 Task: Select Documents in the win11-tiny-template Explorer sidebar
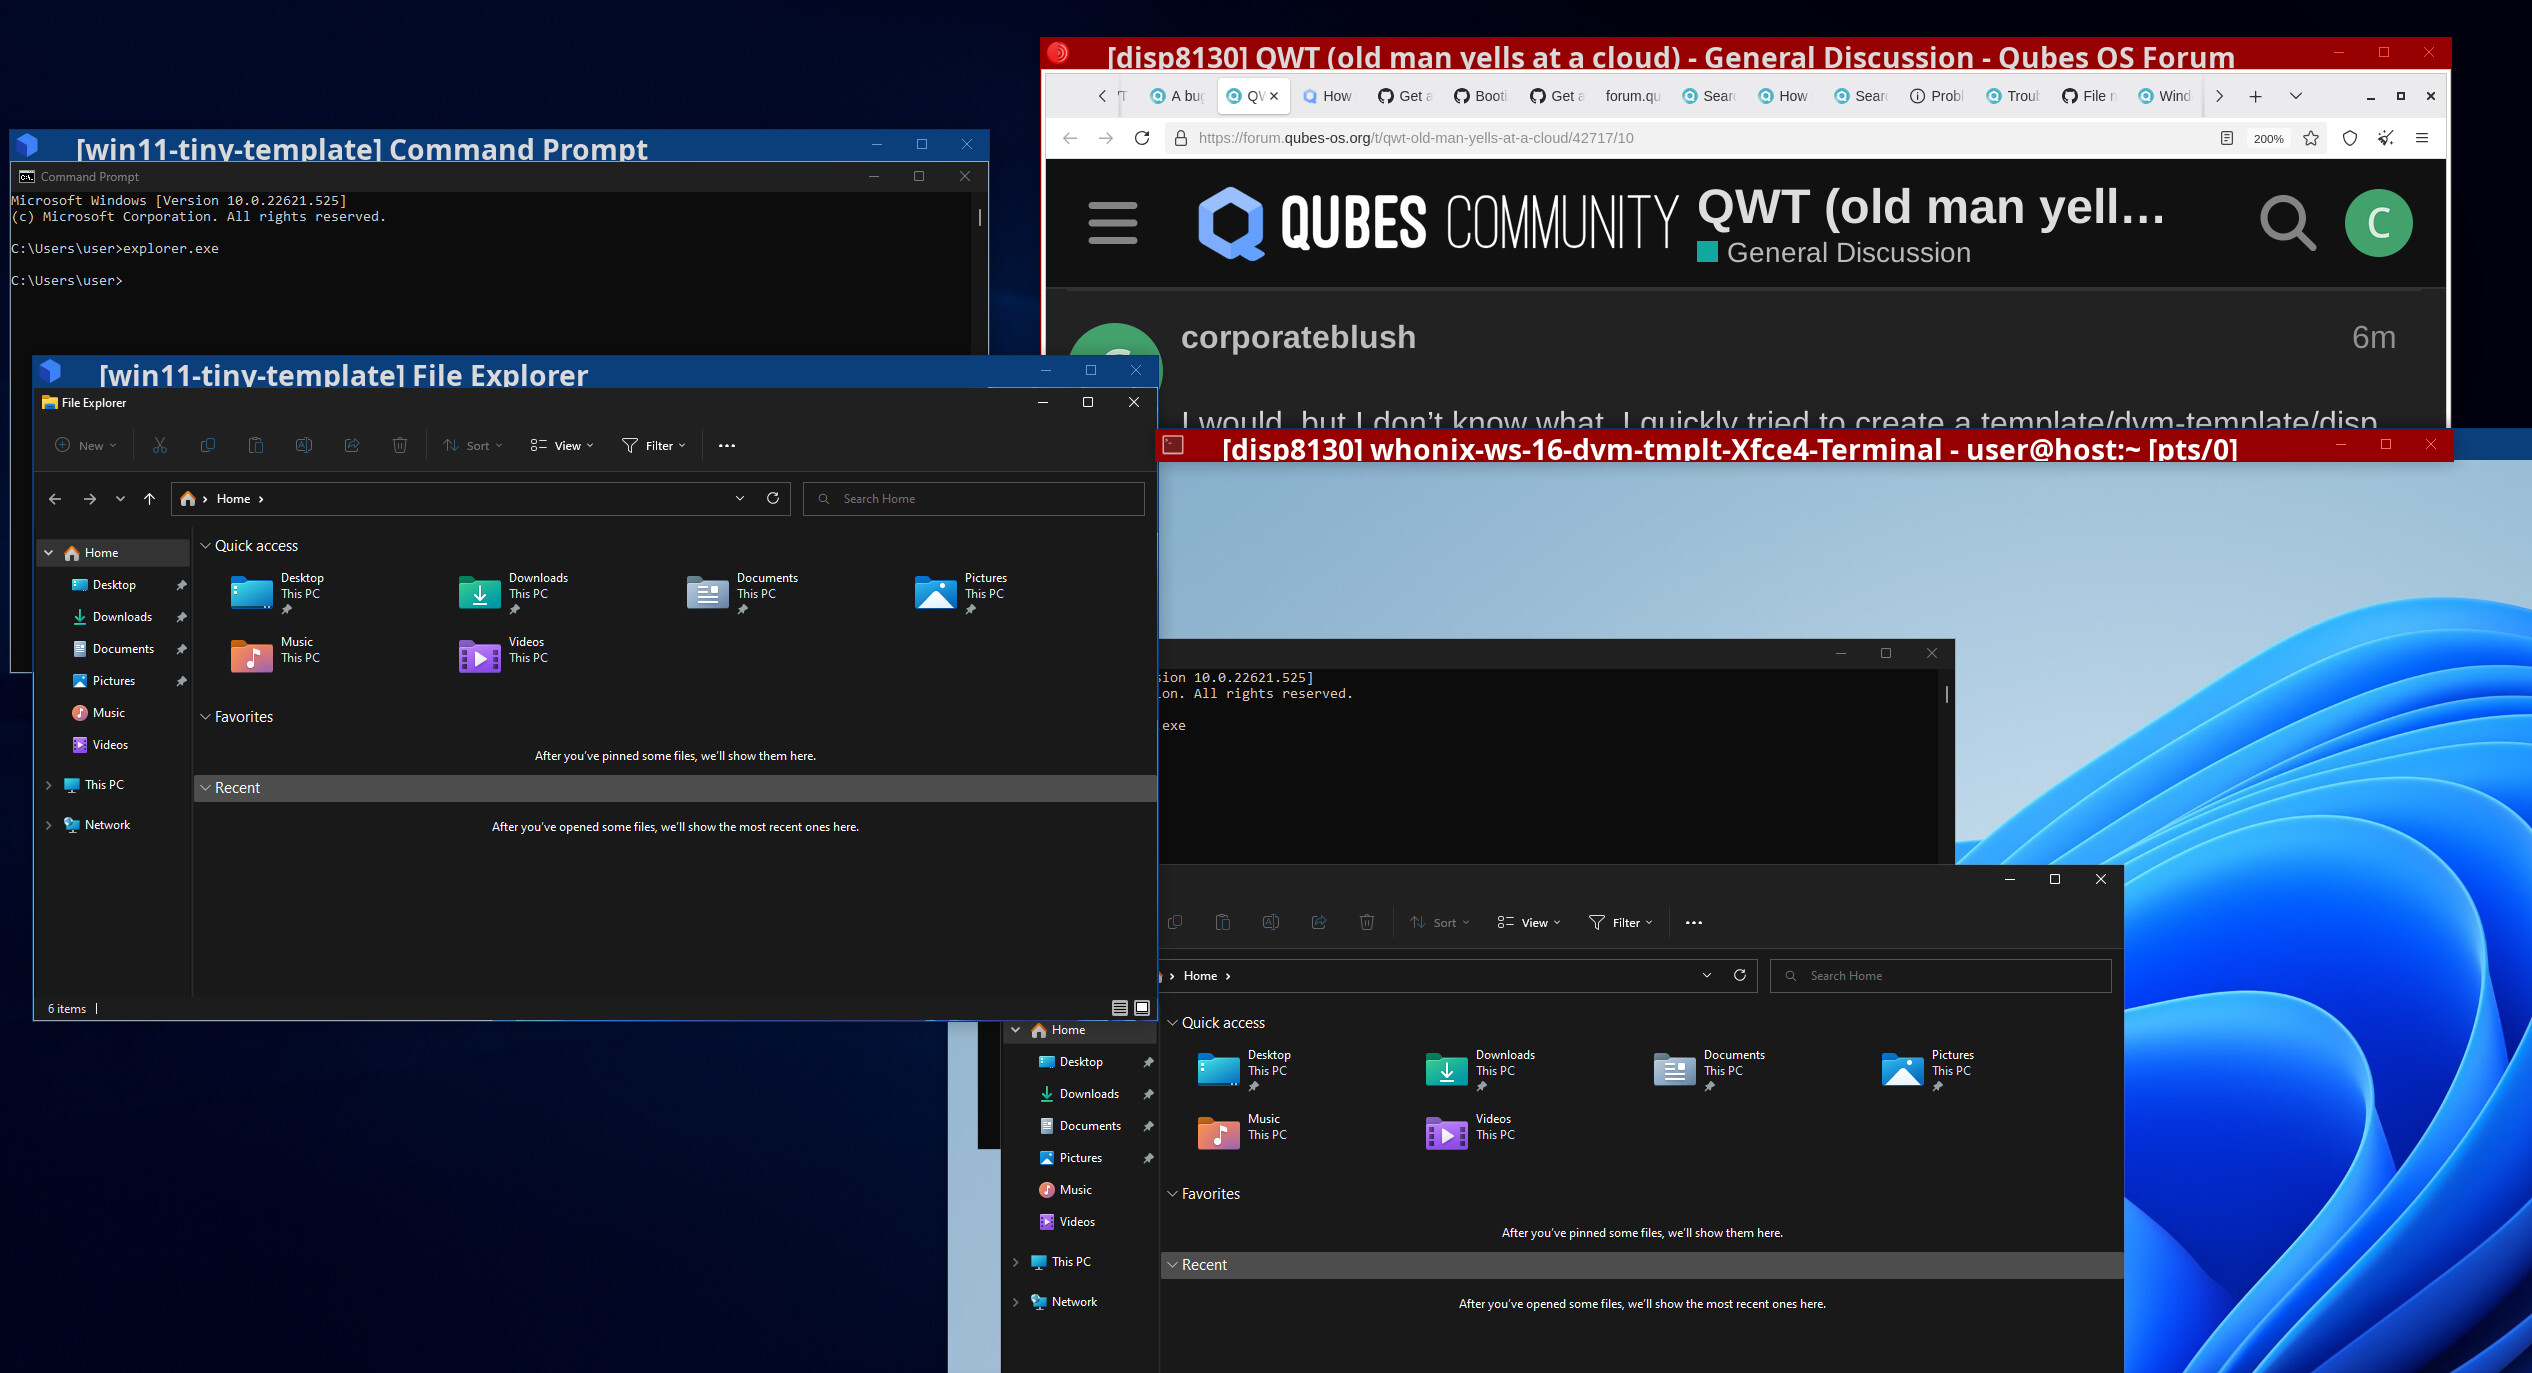coord(123,649)
